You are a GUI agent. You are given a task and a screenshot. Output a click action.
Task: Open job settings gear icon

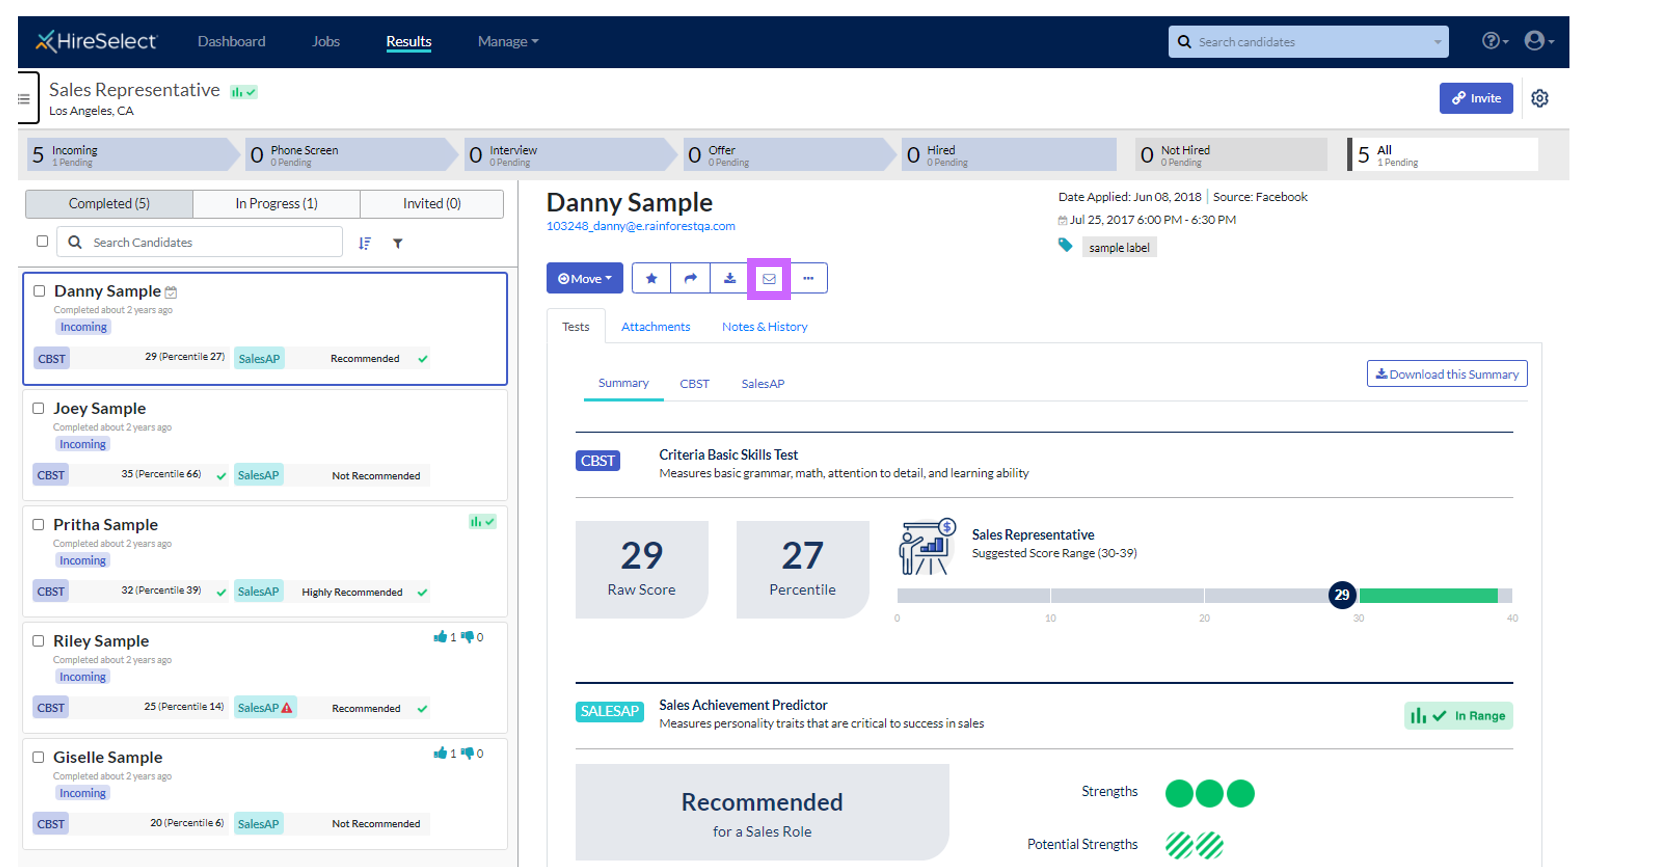coord(1540,98)
